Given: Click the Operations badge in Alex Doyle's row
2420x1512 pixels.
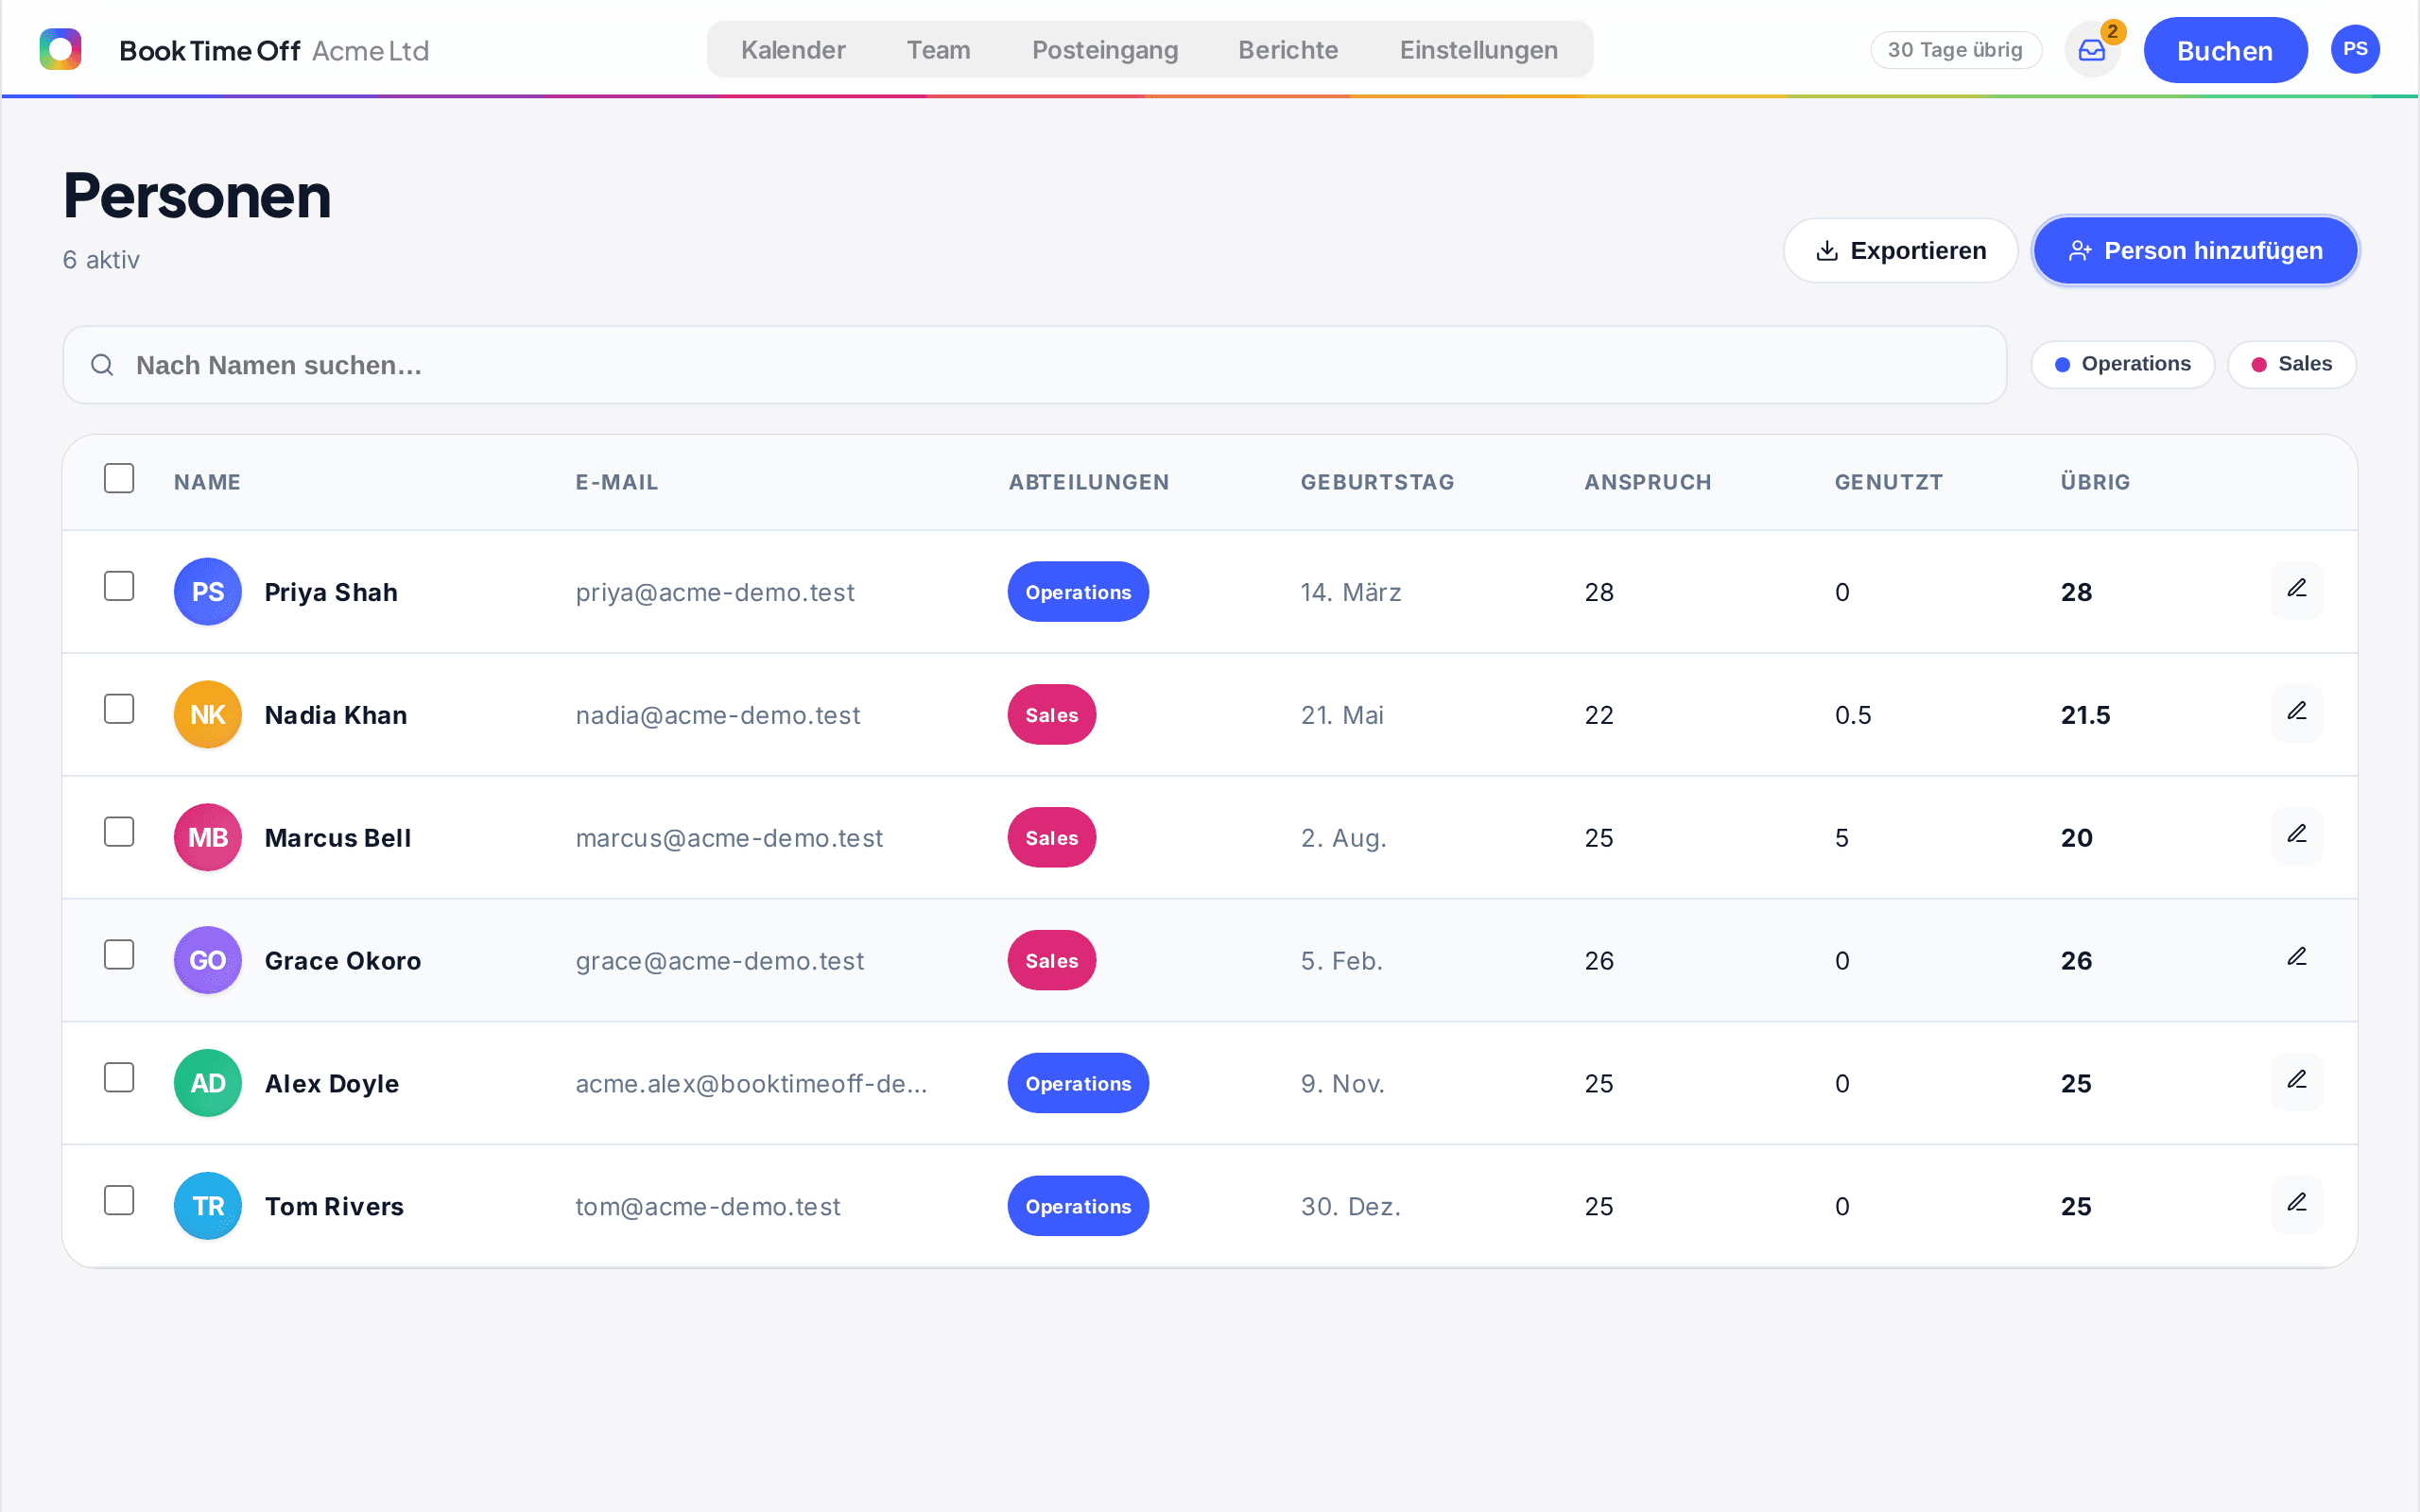Looking at the screenshot, I should point(1078,1083).
